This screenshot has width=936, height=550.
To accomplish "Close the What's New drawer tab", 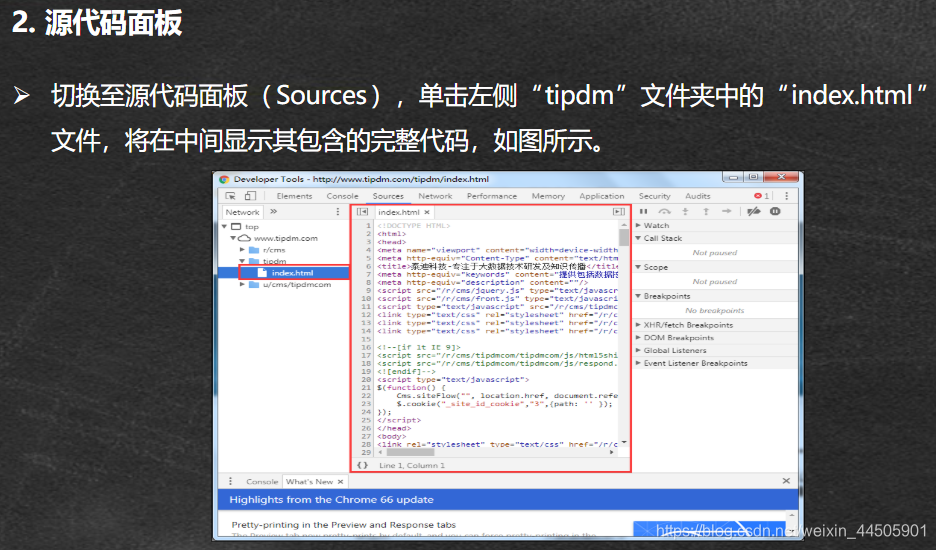I will tap(340, 481).
